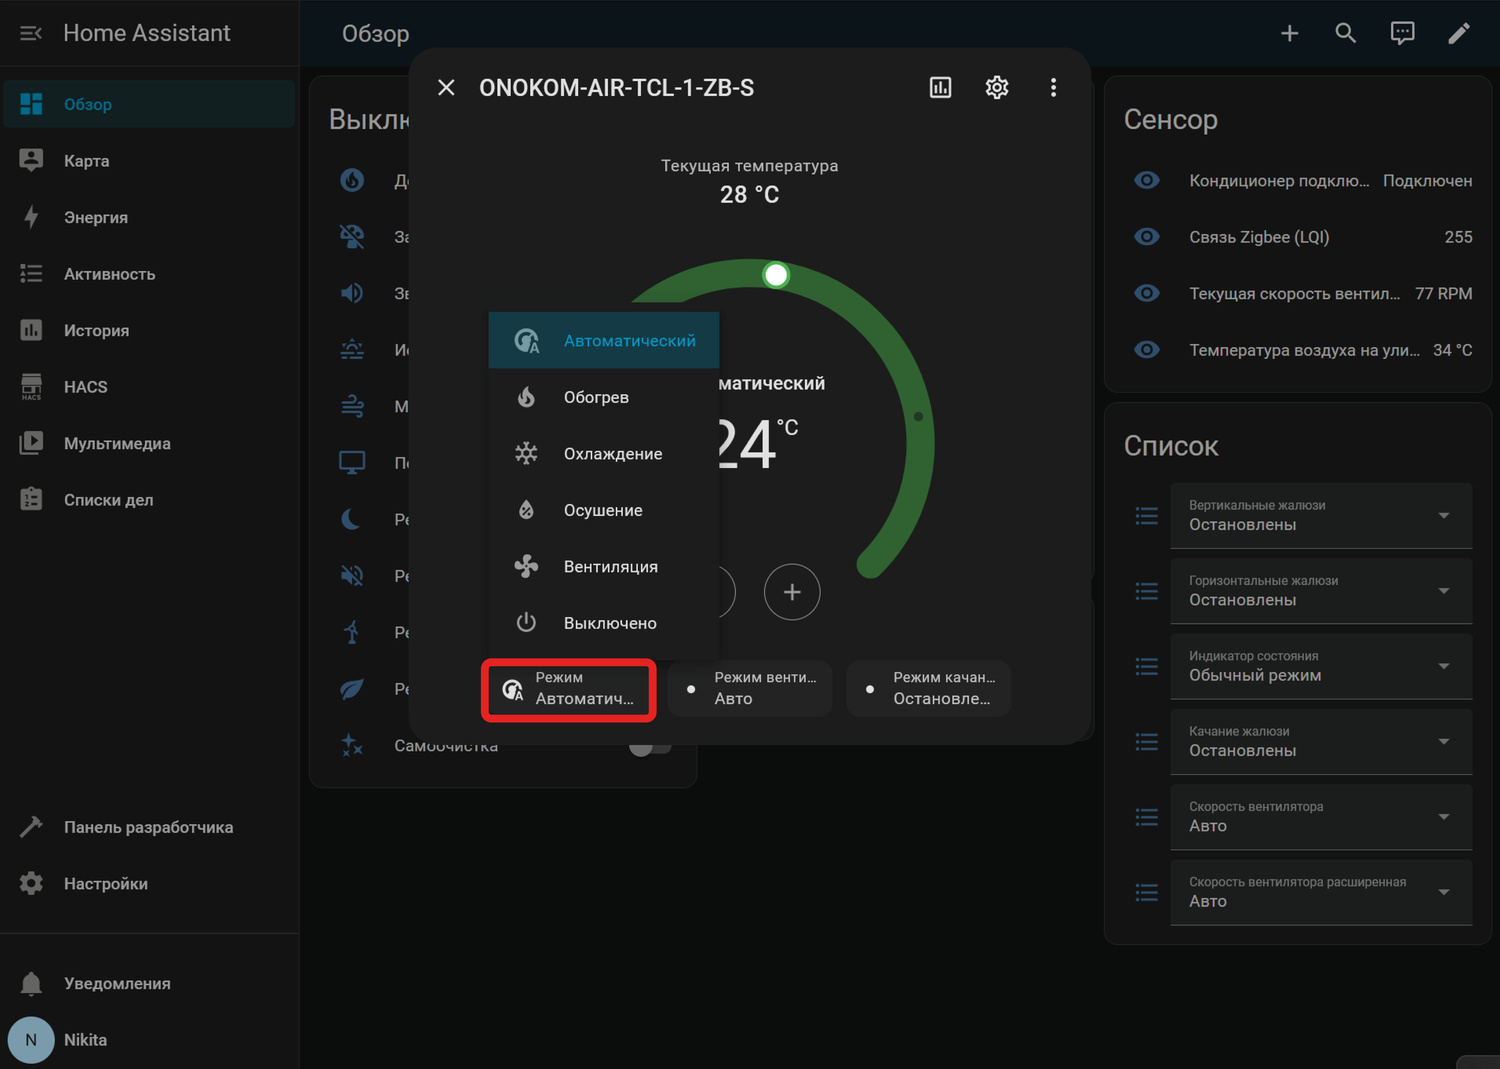Click the list icon beside Качание жалюзи
The height and width of the screenshot is (1069, 1500).
point(1147,742)
